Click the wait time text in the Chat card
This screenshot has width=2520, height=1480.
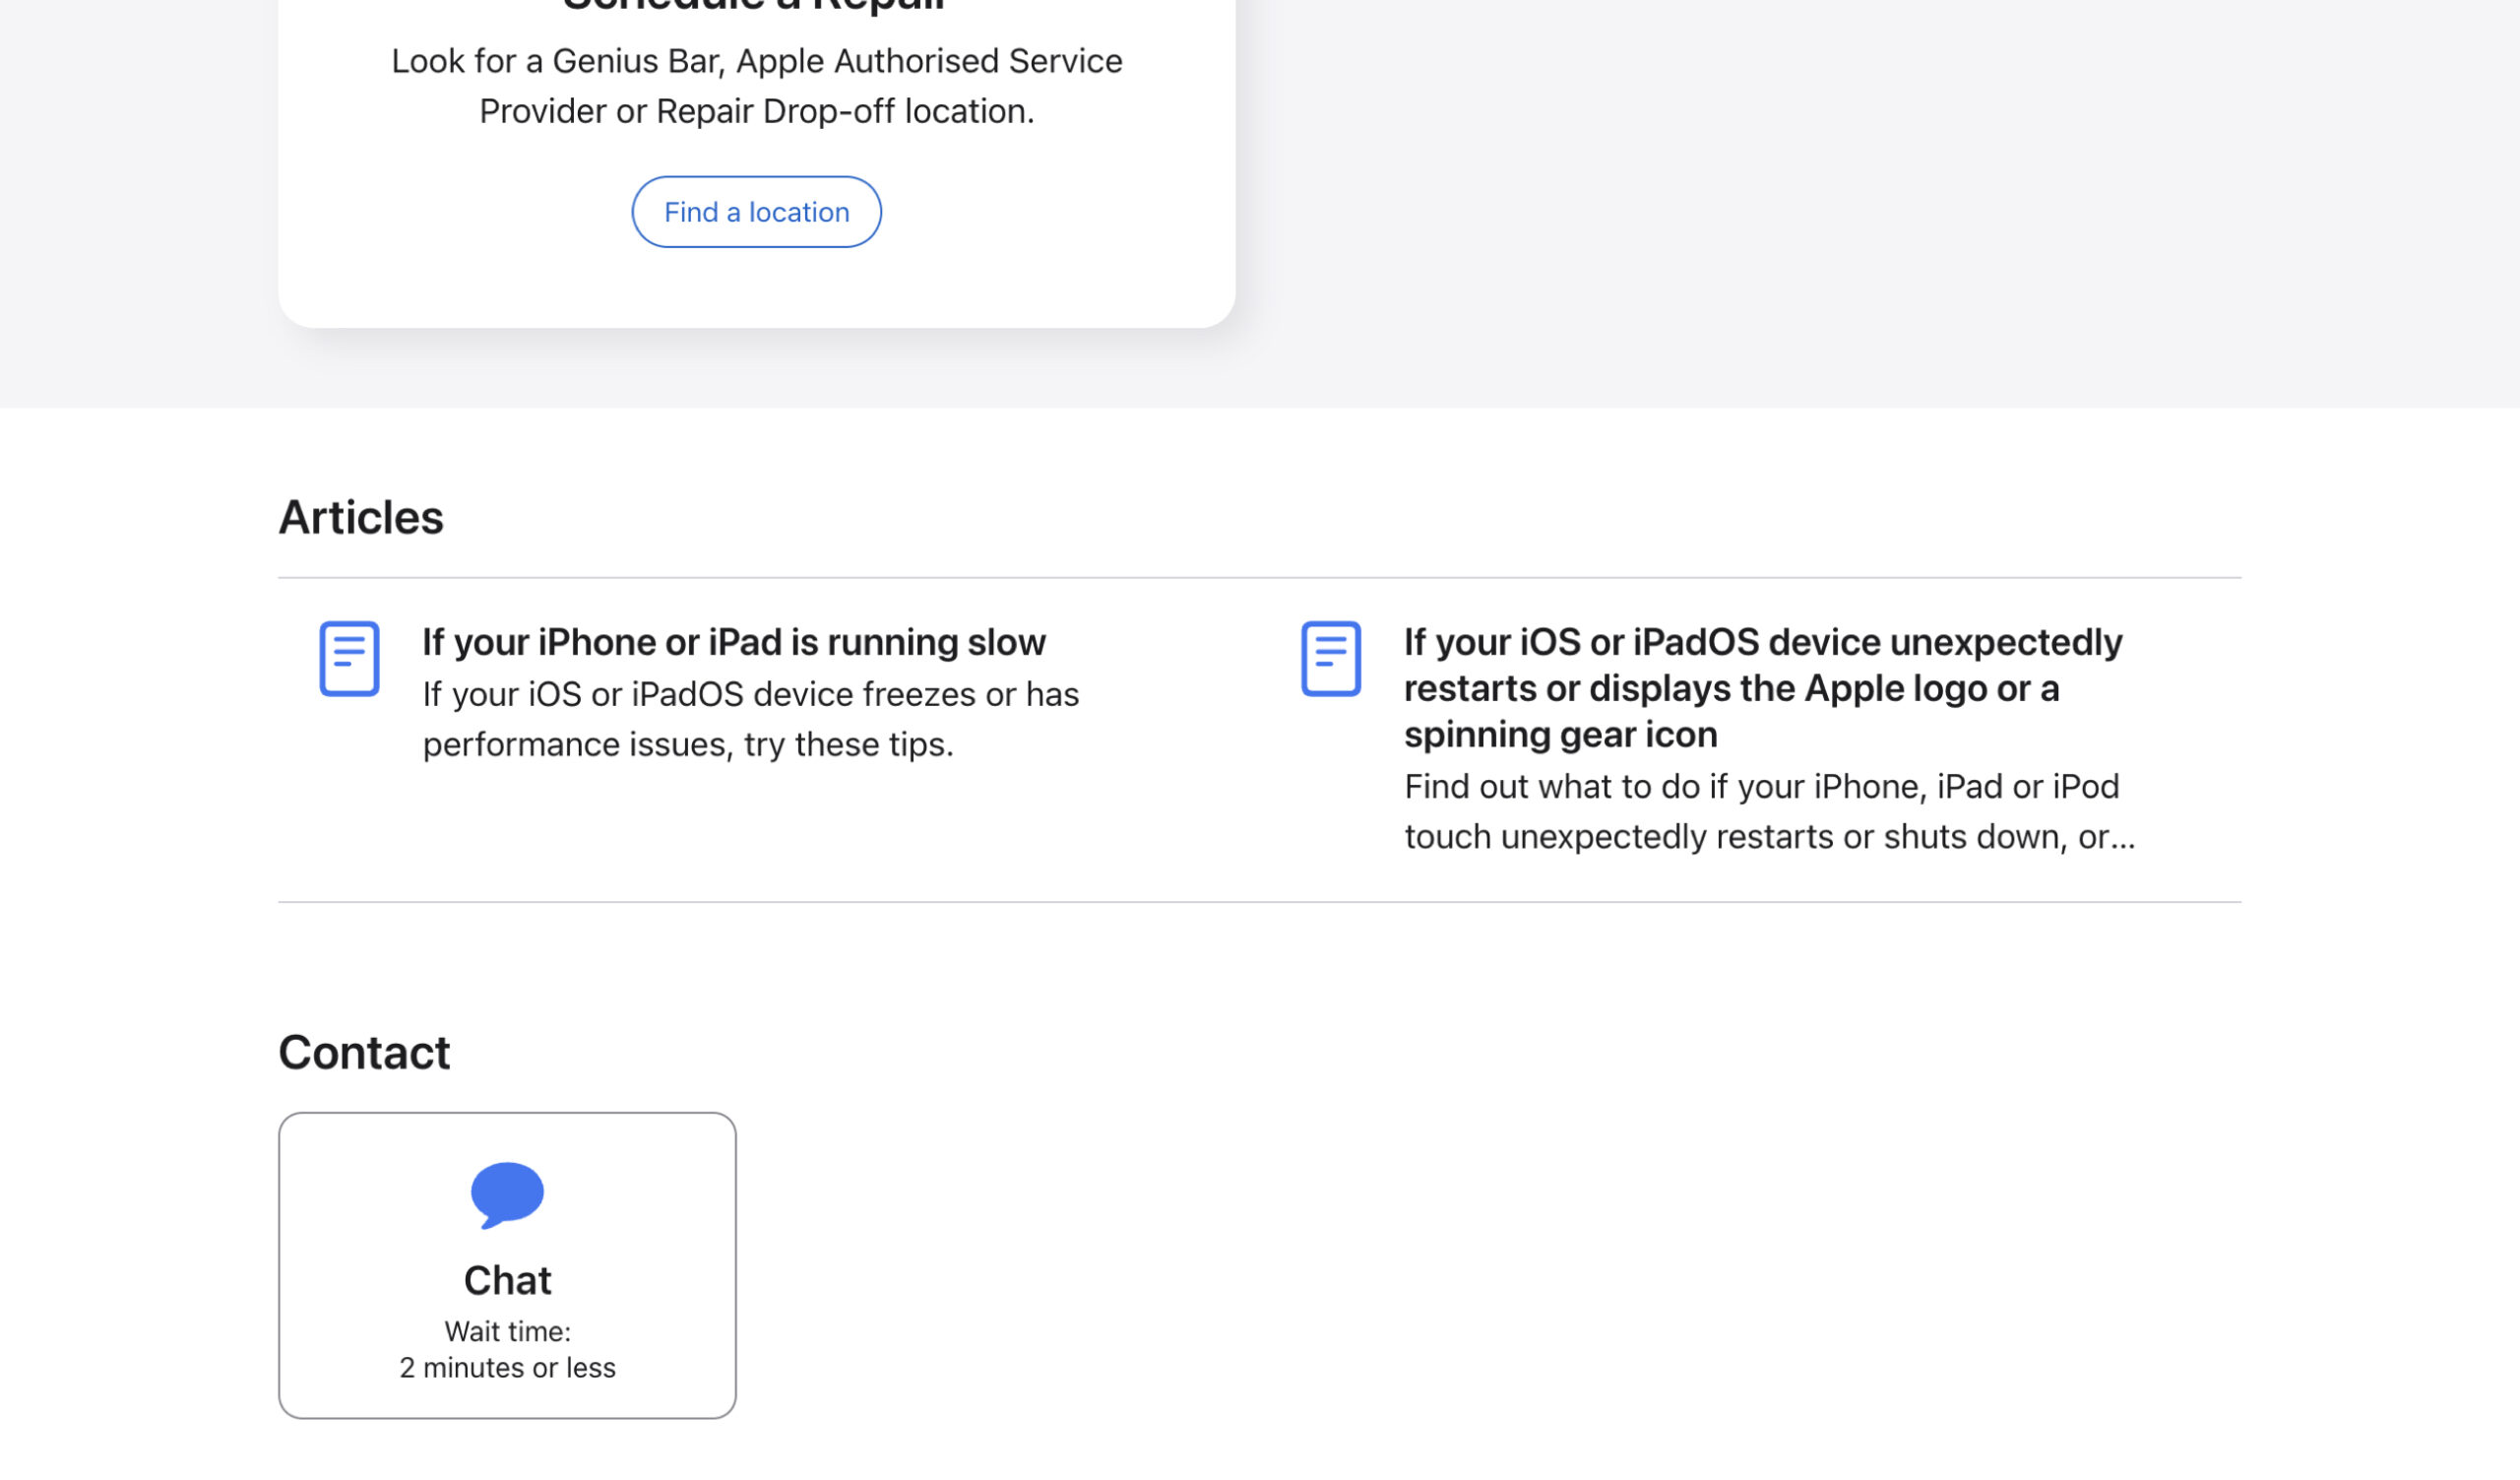click(507, 1349)
